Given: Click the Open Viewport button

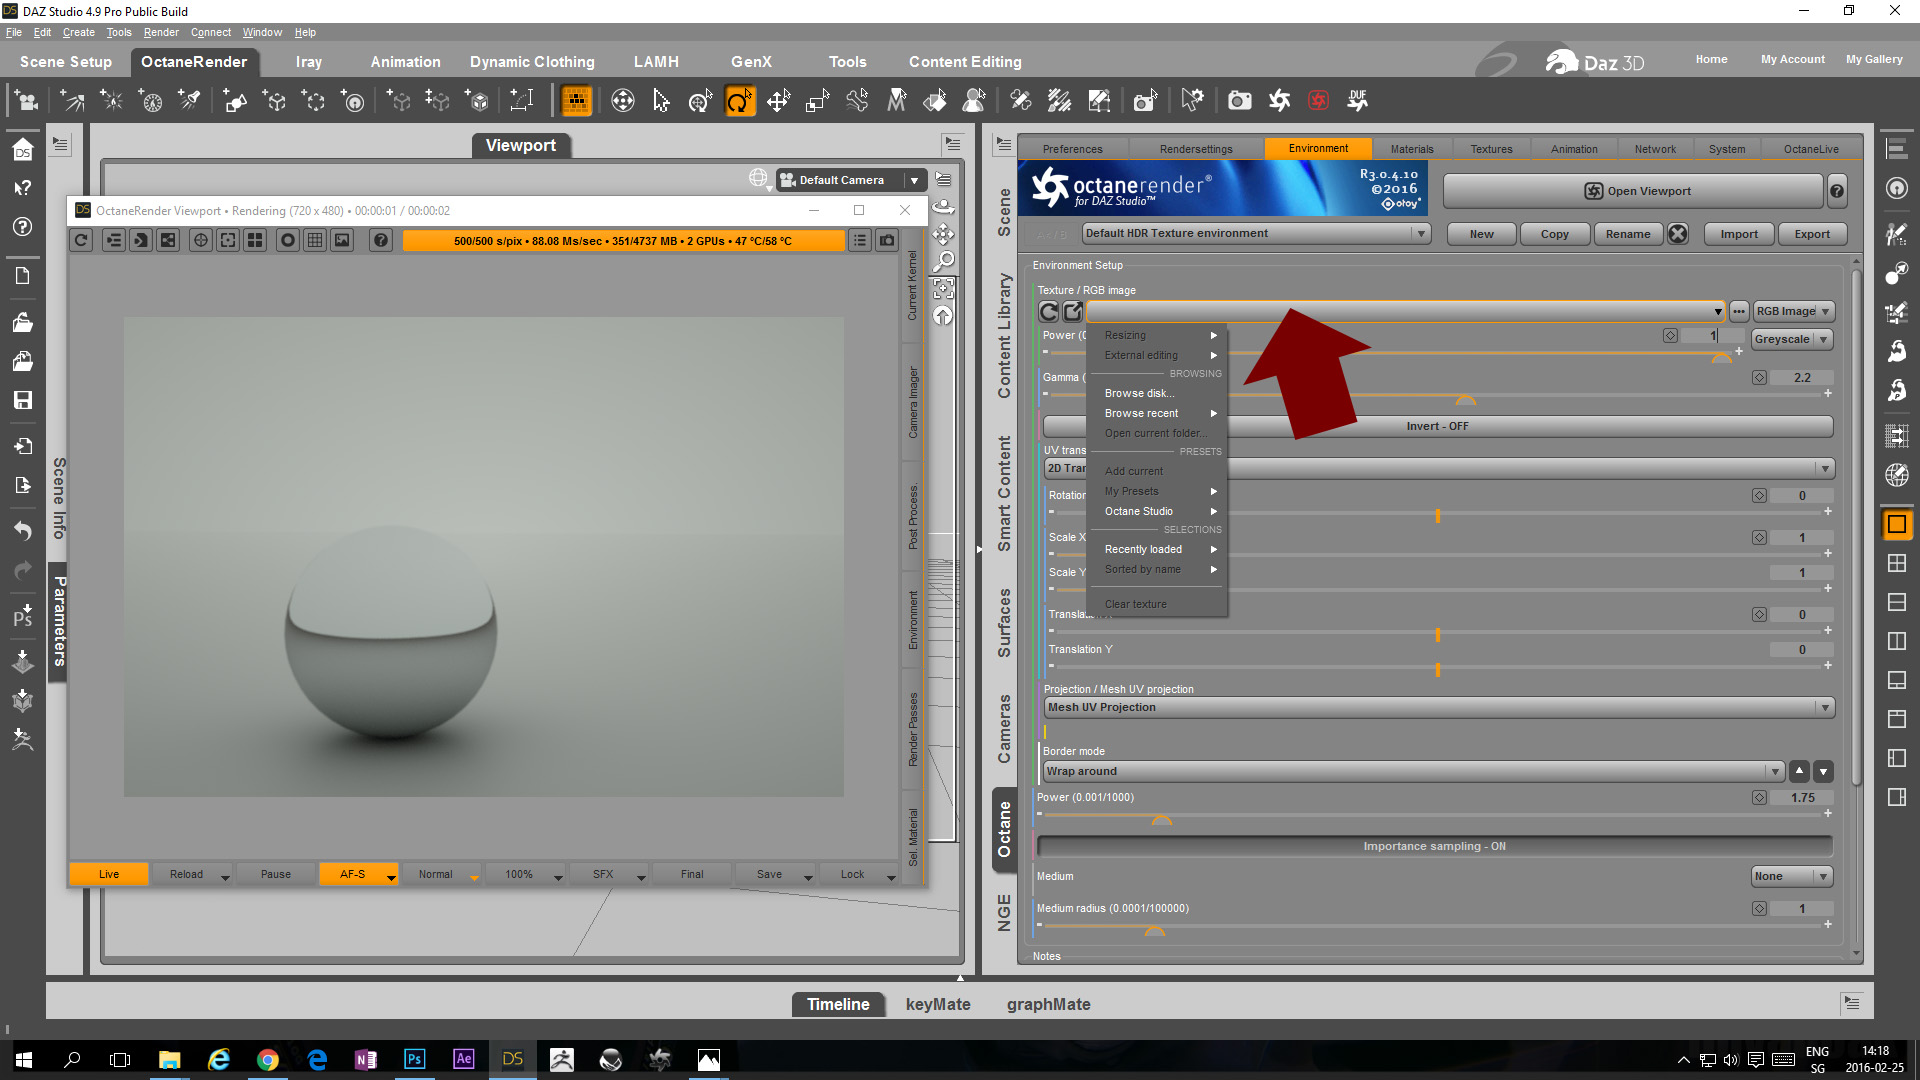Looking at the screenshot, I should 1634,191.
